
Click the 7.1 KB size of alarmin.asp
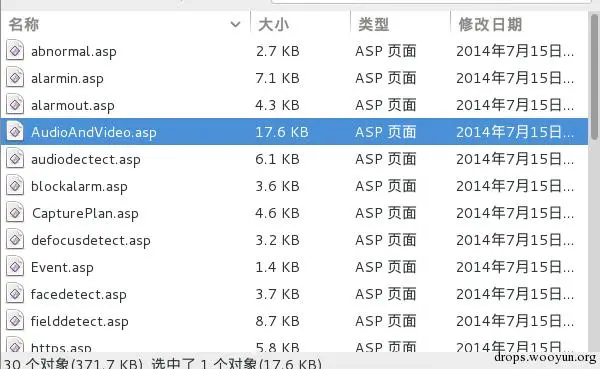tap(277, 78)
